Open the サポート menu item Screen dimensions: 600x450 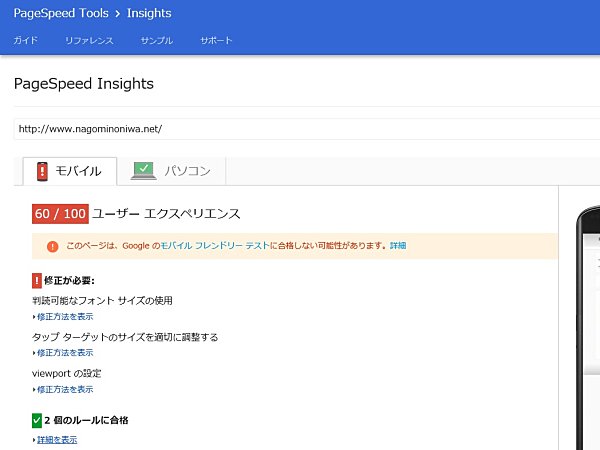pos(216,40)
